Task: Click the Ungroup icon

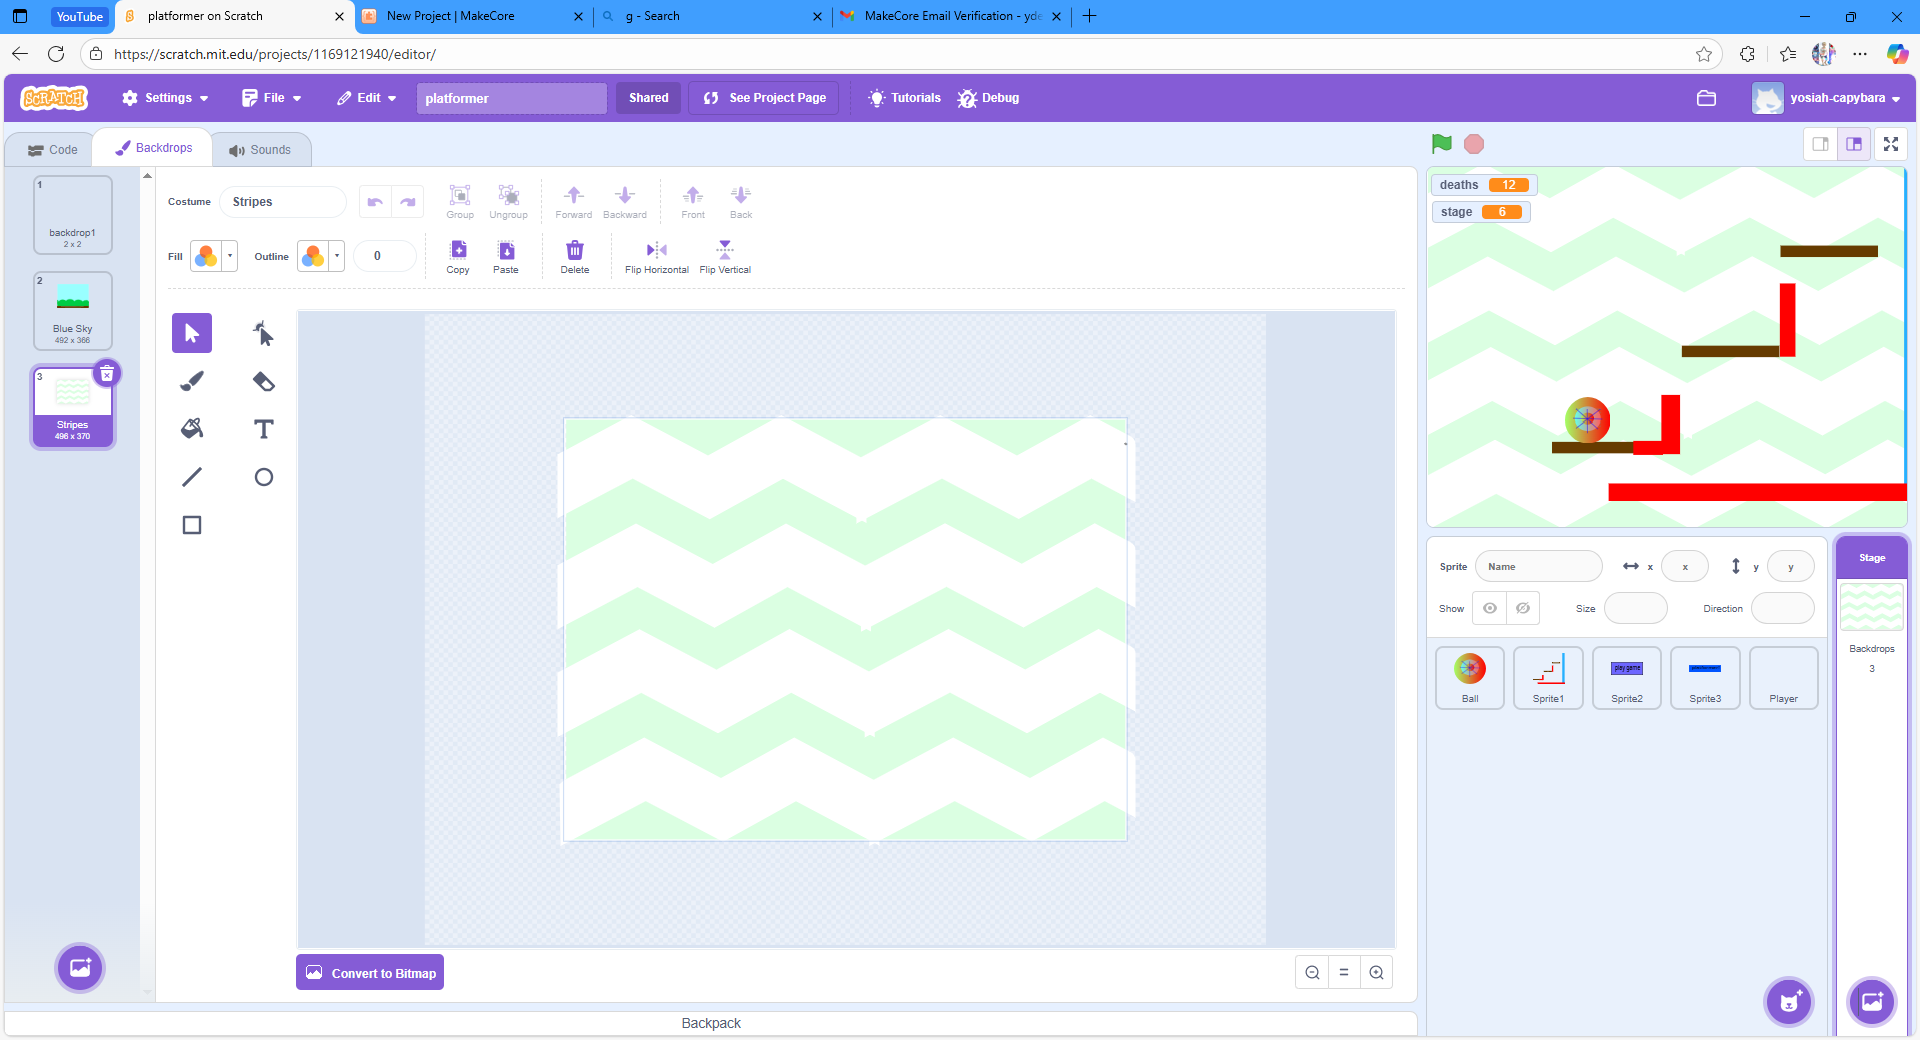Action: 508,202
